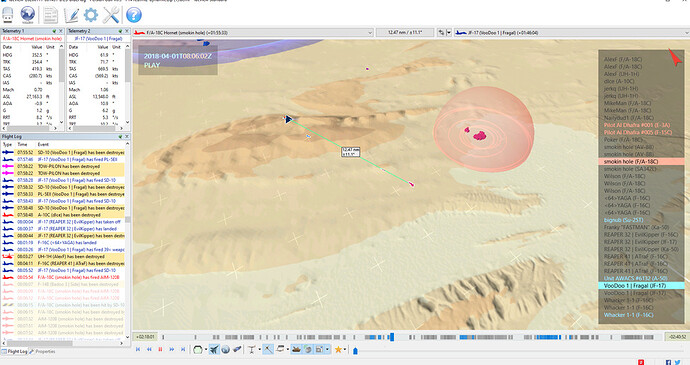Open the globe web icon in toolbar

click(28, 15)
